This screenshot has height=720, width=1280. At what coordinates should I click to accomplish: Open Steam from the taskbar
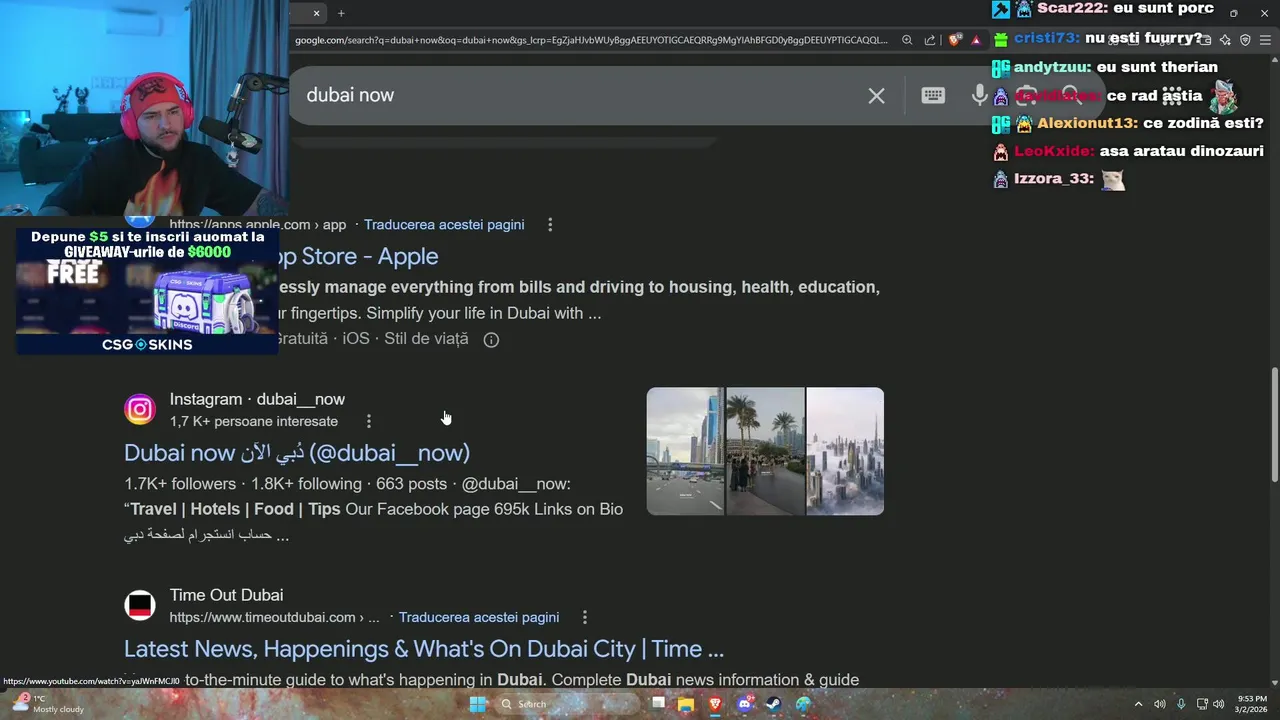773,704
